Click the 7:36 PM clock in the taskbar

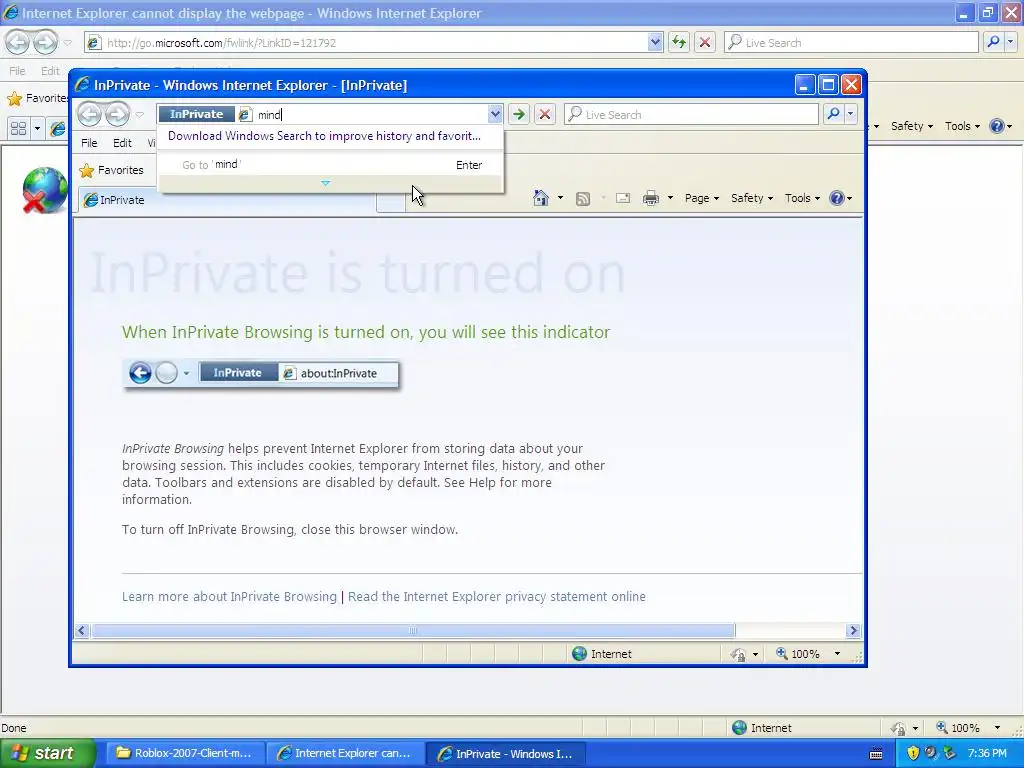[x=987, y=753]
